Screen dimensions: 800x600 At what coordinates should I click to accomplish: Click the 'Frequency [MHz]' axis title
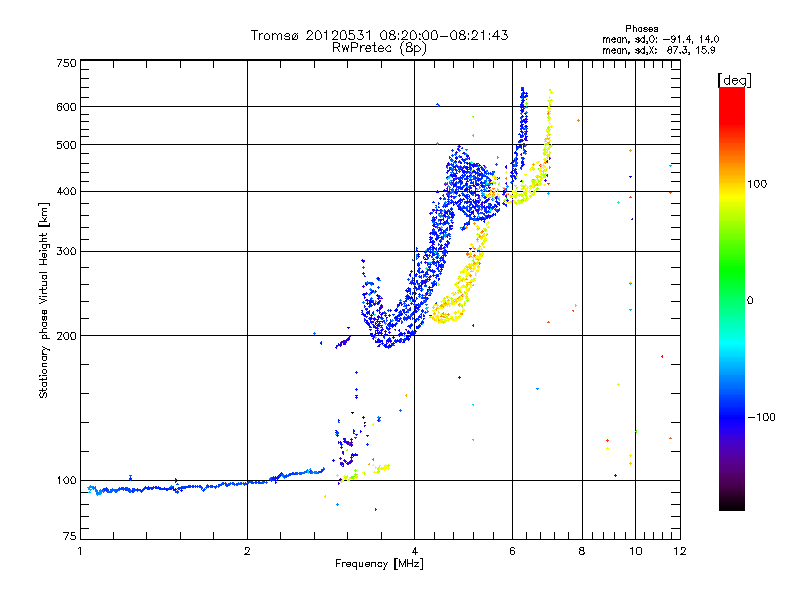(379, 564)
